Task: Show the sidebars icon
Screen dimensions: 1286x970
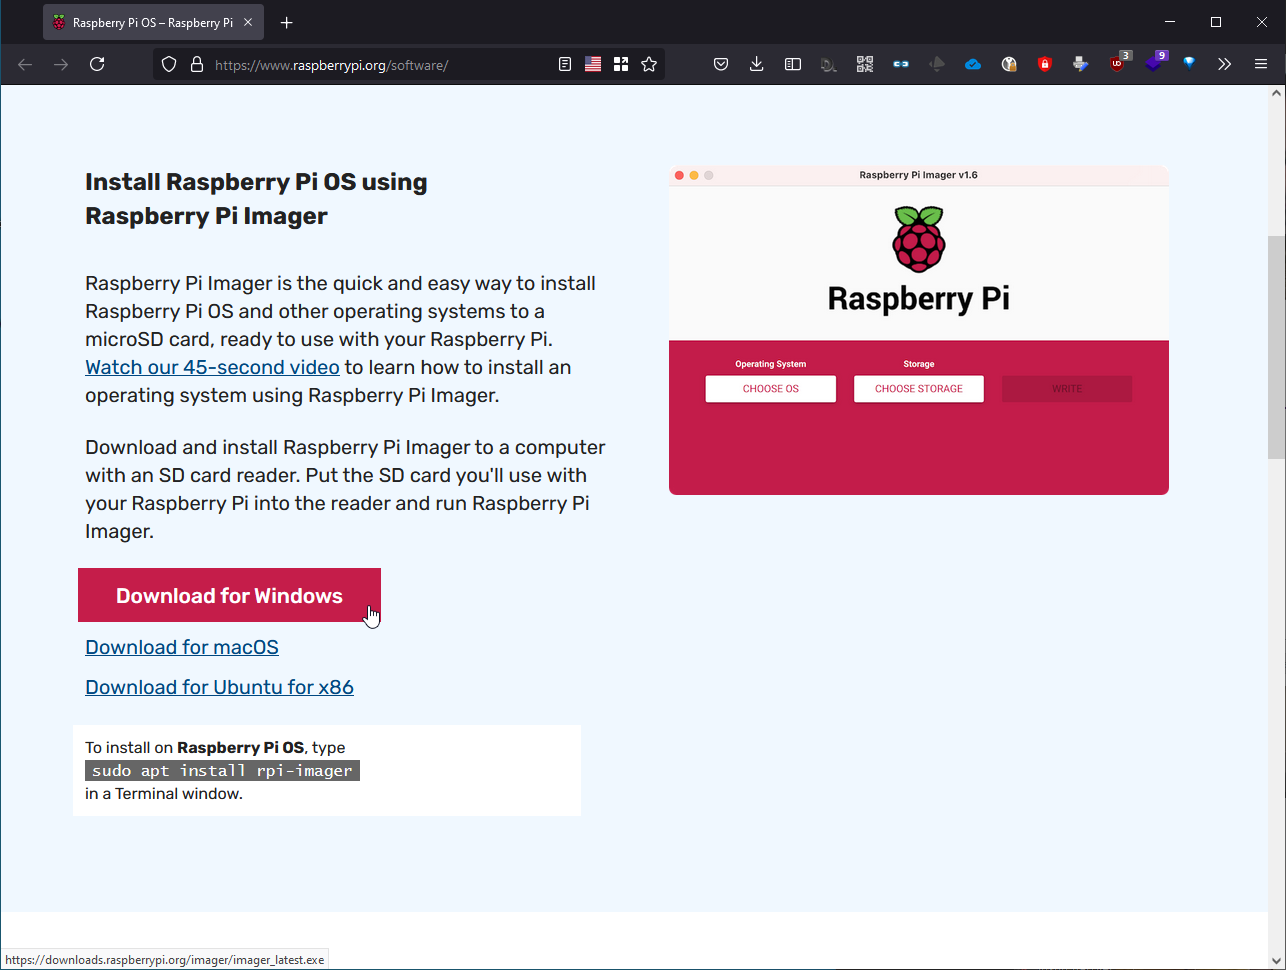Action: pos(793,64)
